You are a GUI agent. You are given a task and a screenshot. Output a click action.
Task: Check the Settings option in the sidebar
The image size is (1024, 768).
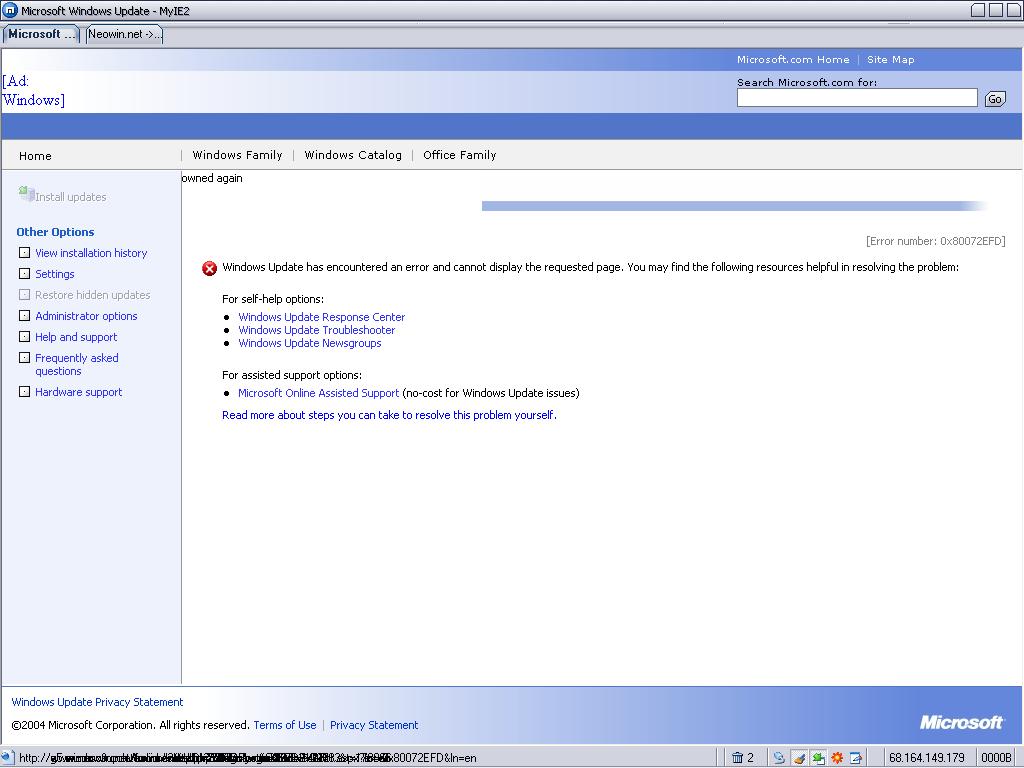[24, 273]
